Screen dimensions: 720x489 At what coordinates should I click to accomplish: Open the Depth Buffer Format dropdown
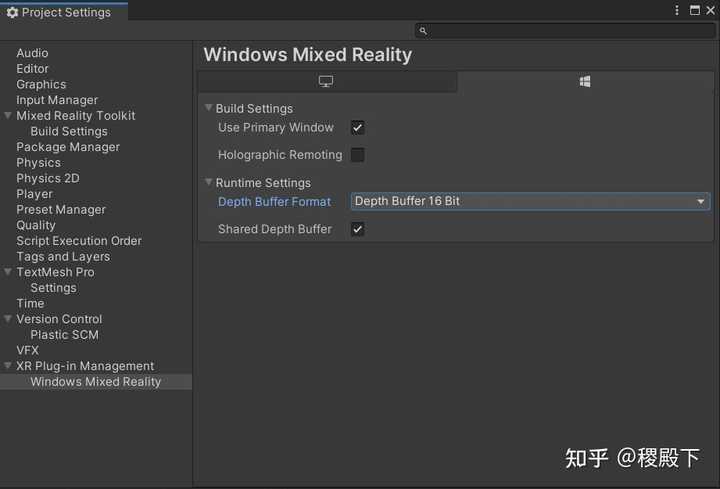[x=530, y=201]
